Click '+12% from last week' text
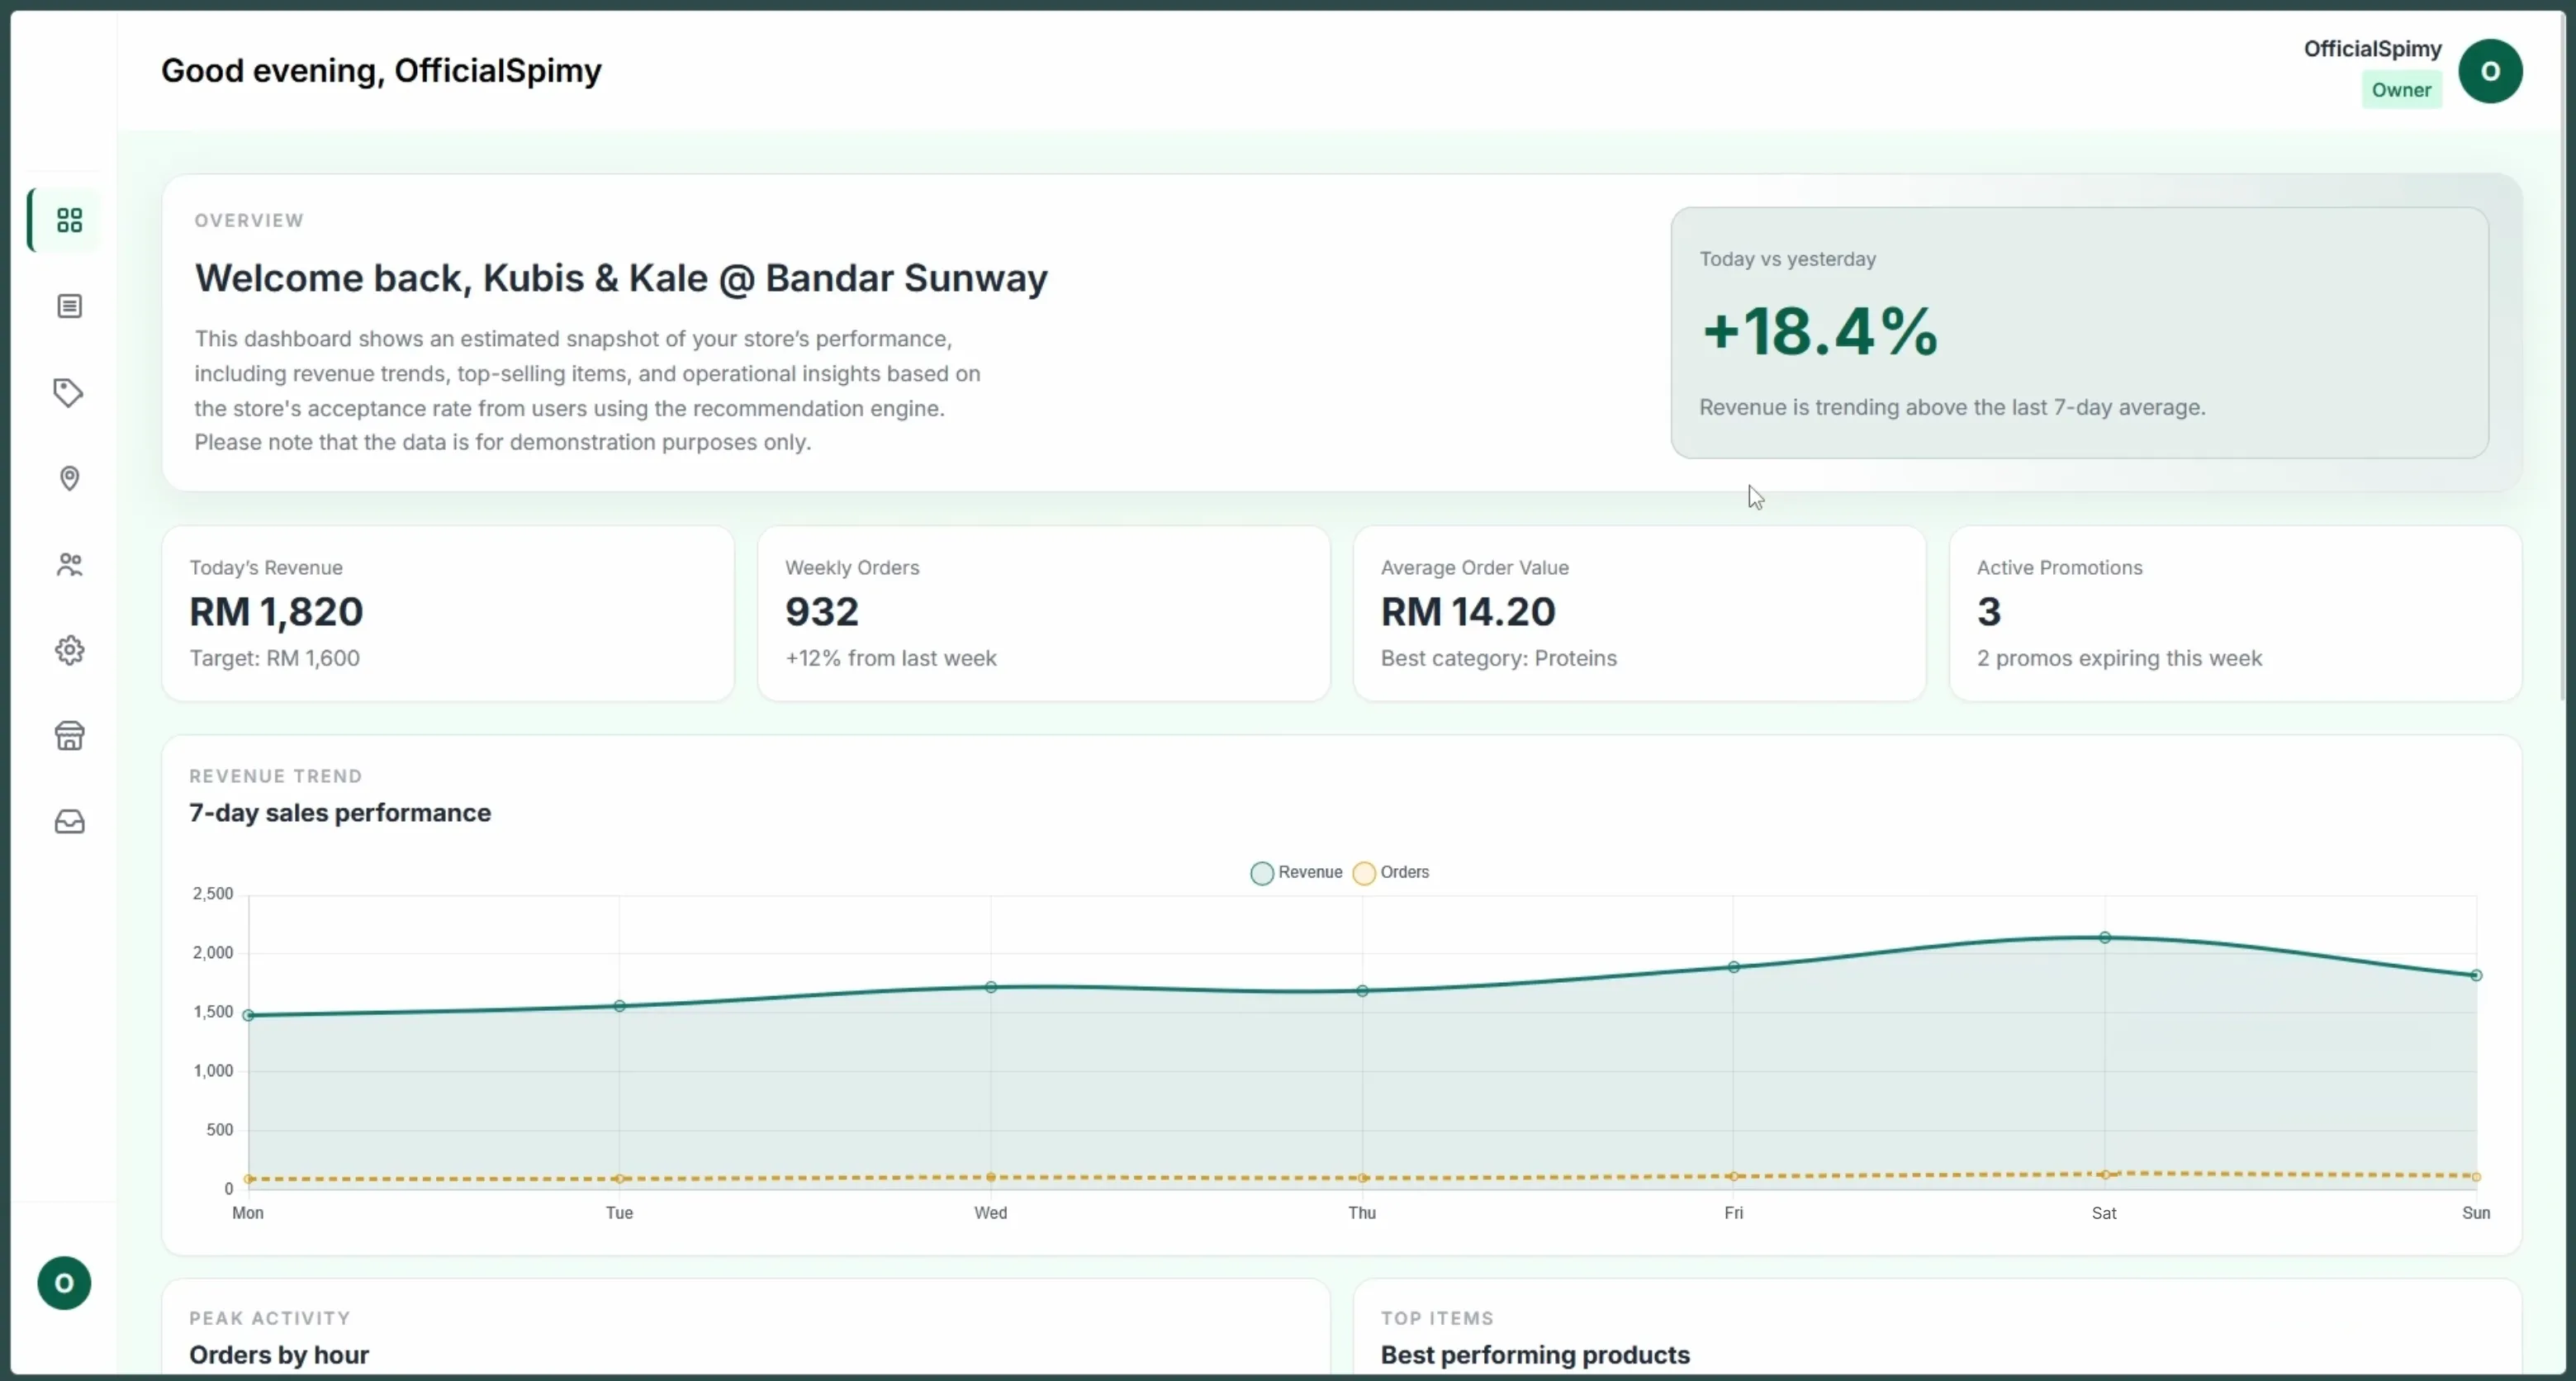Image resolution: width=2576 pixels, height=1381 pixels. [891, 658]
